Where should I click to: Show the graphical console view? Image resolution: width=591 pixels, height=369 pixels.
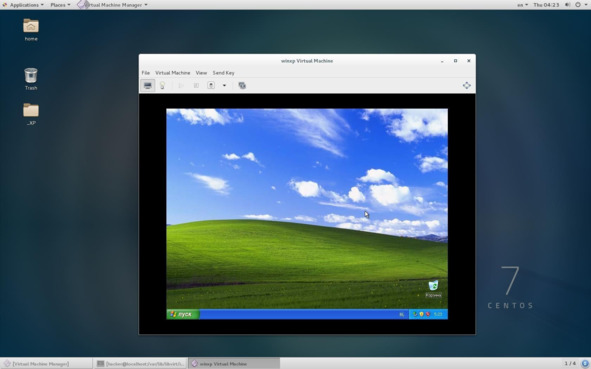tap(148, 86)
